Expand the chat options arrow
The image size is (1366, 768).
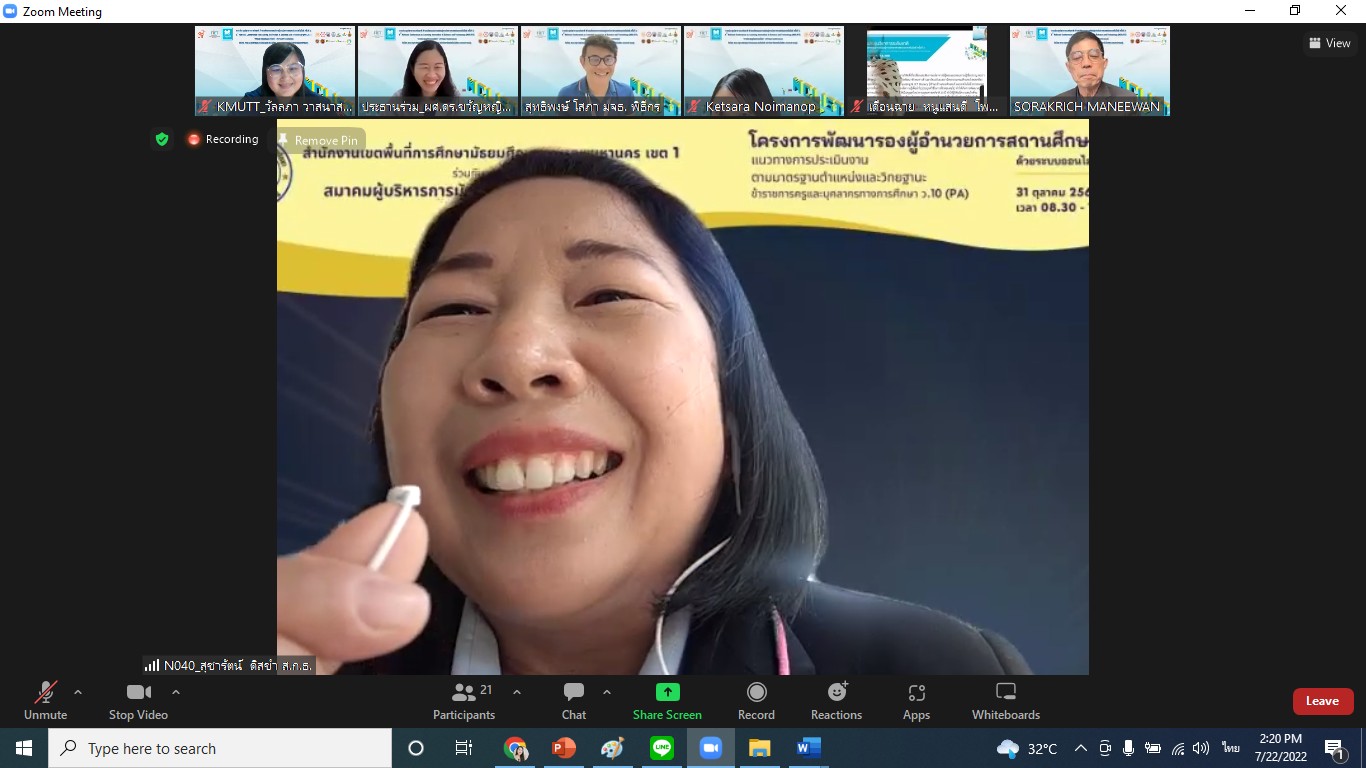607,692
